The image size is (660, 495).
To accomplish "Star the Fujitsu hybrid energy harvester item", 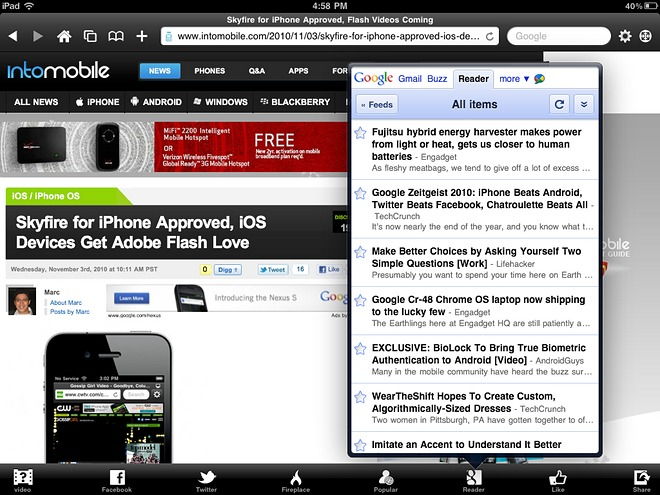I will [x=360, y=133].
